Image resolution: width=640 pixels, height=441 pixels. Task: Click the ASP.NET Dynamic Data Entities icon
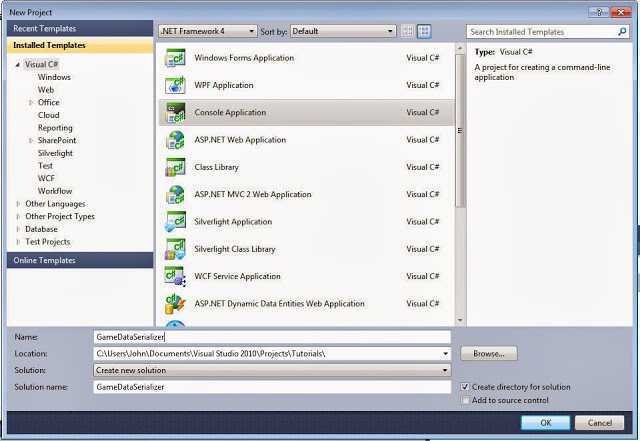click(x=175, y=304)
